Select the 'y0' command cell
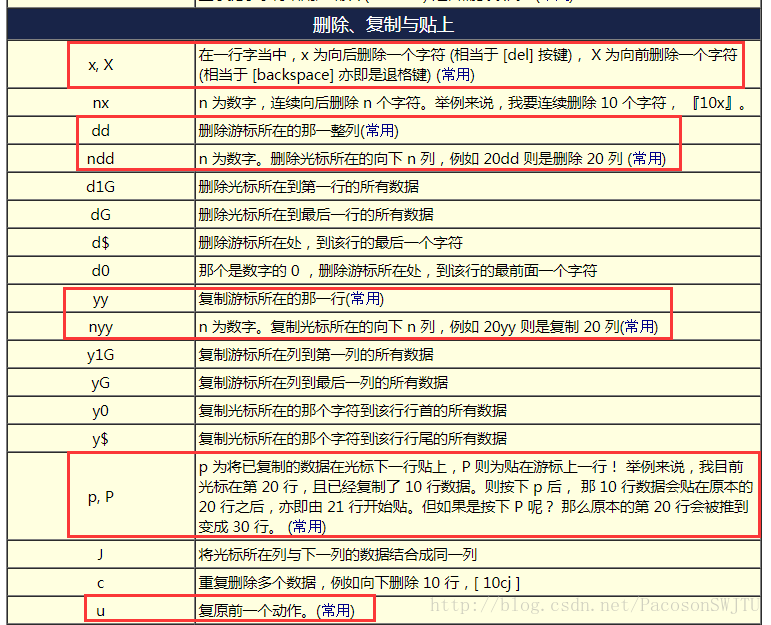Screen dimensions: 771x625 coord(101,411)
